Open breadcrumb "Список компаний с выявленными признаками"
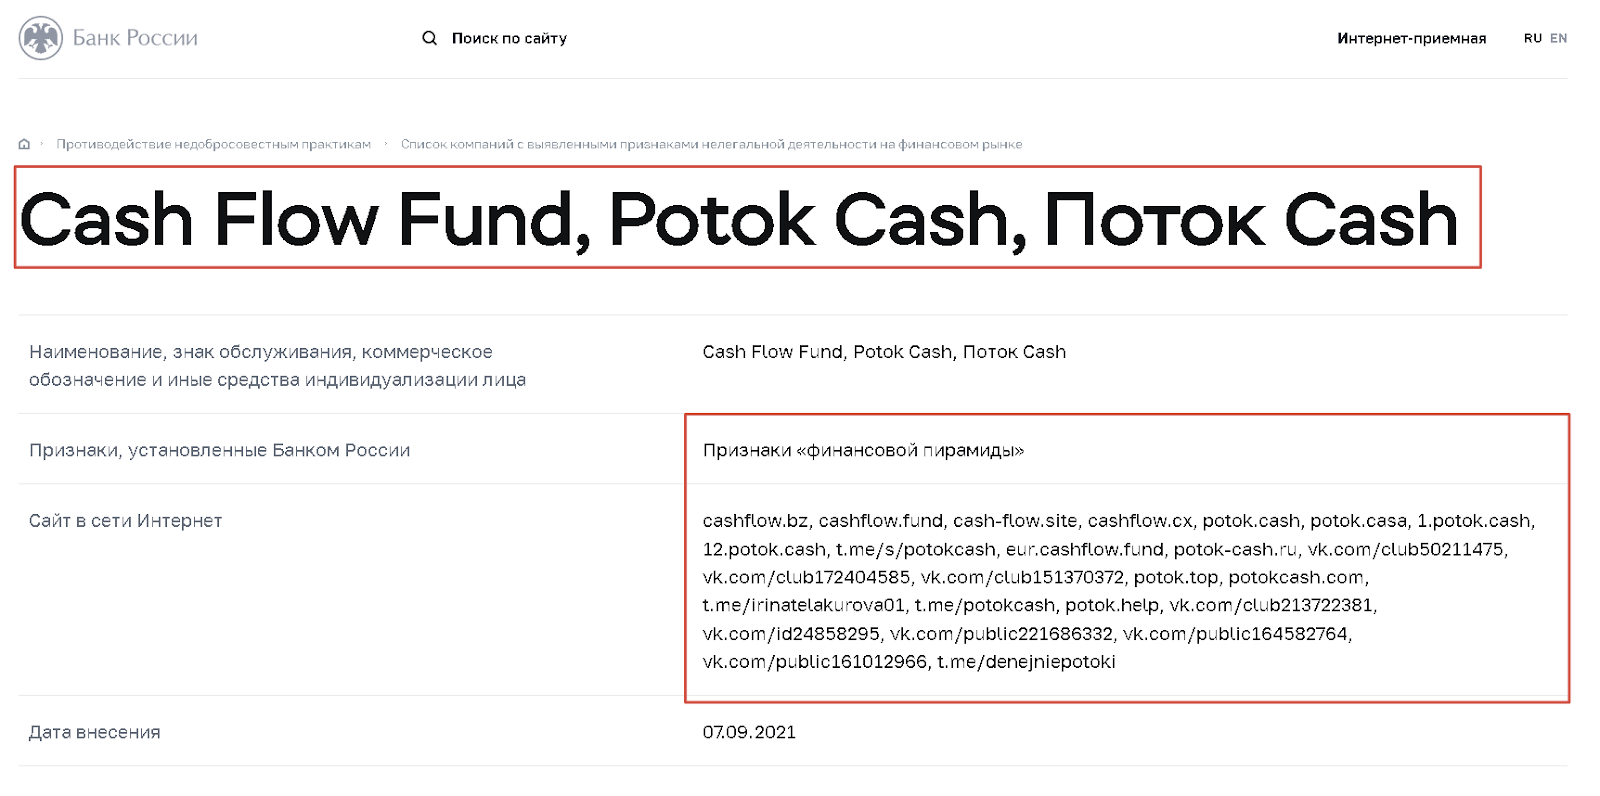 711,144
